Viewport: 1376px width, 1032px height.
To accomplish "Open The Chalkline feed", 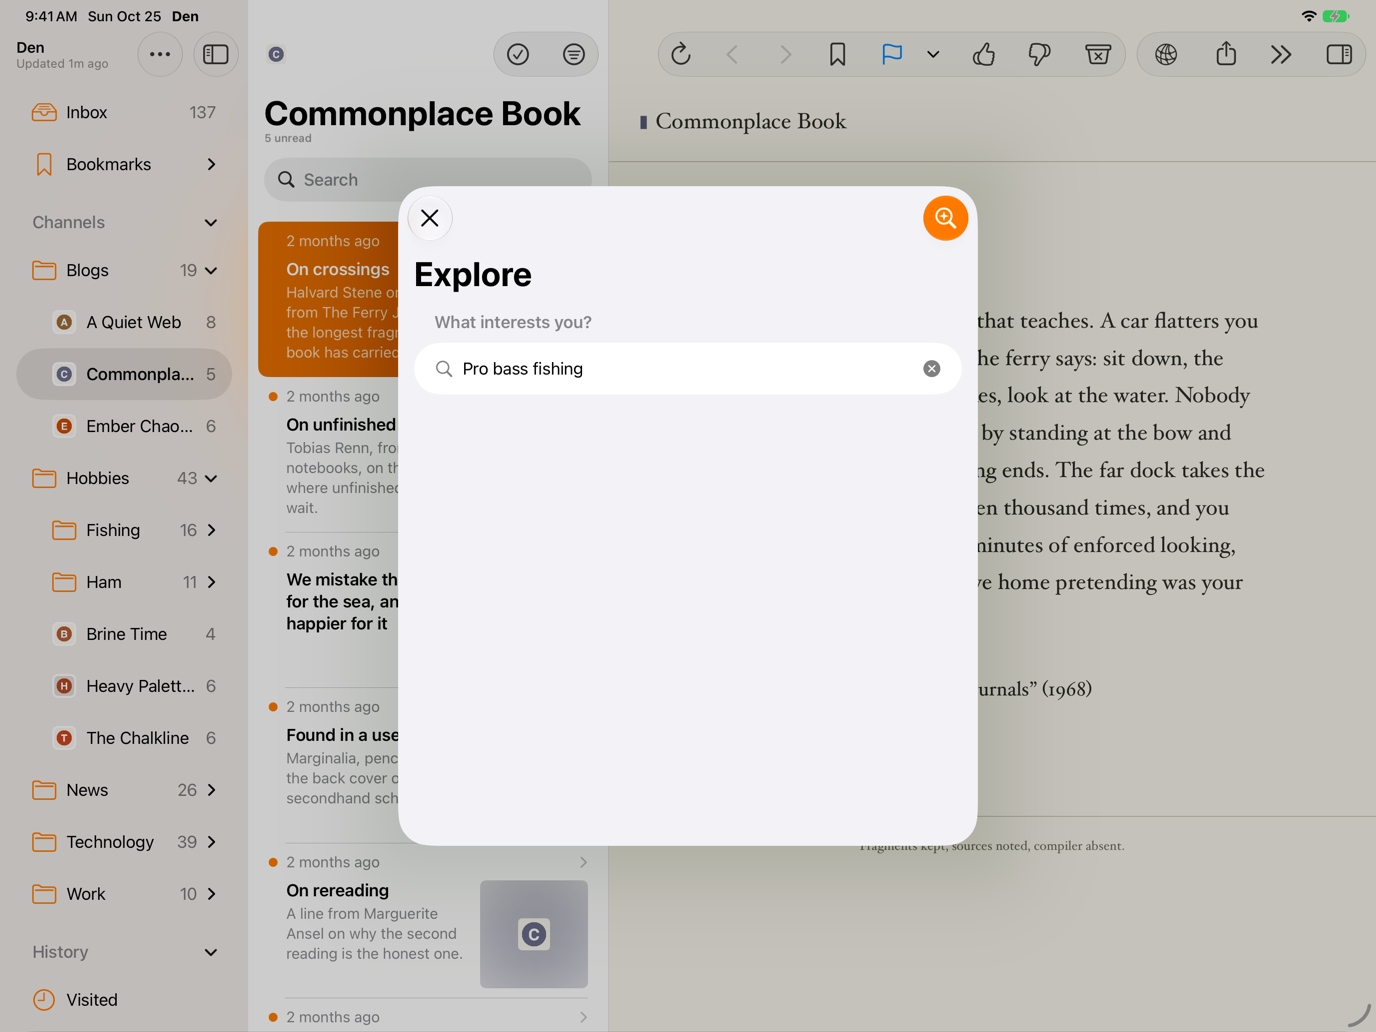I will 124,738.
